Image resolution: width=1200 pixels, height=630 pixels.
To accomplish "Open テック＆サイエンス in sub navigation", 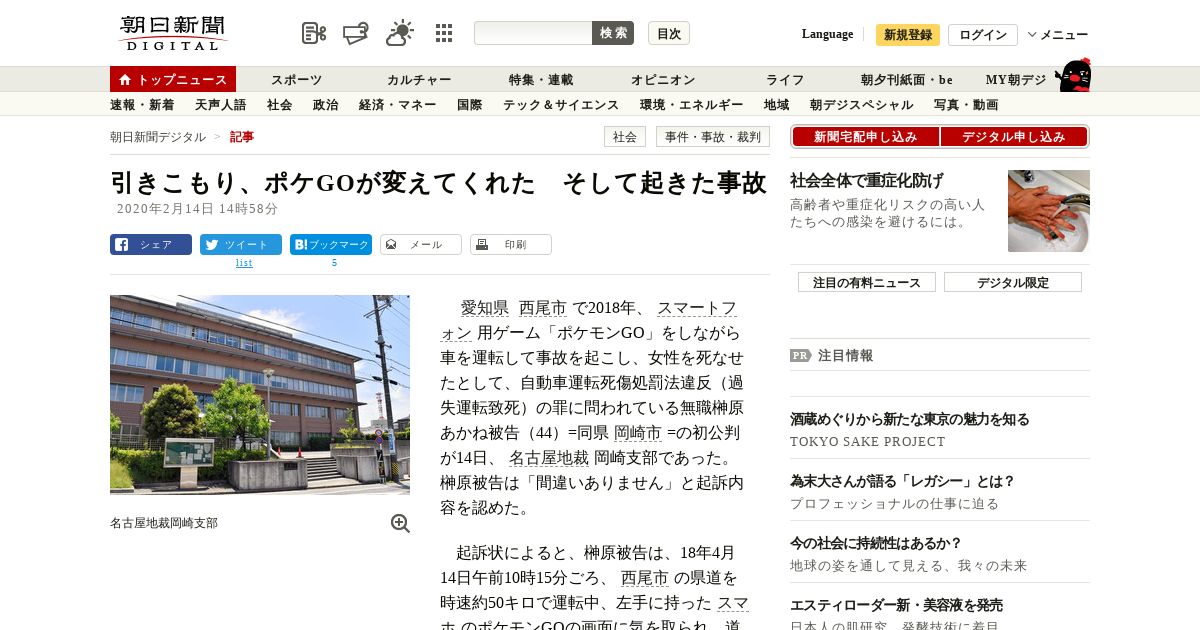I will pos(561,104).
